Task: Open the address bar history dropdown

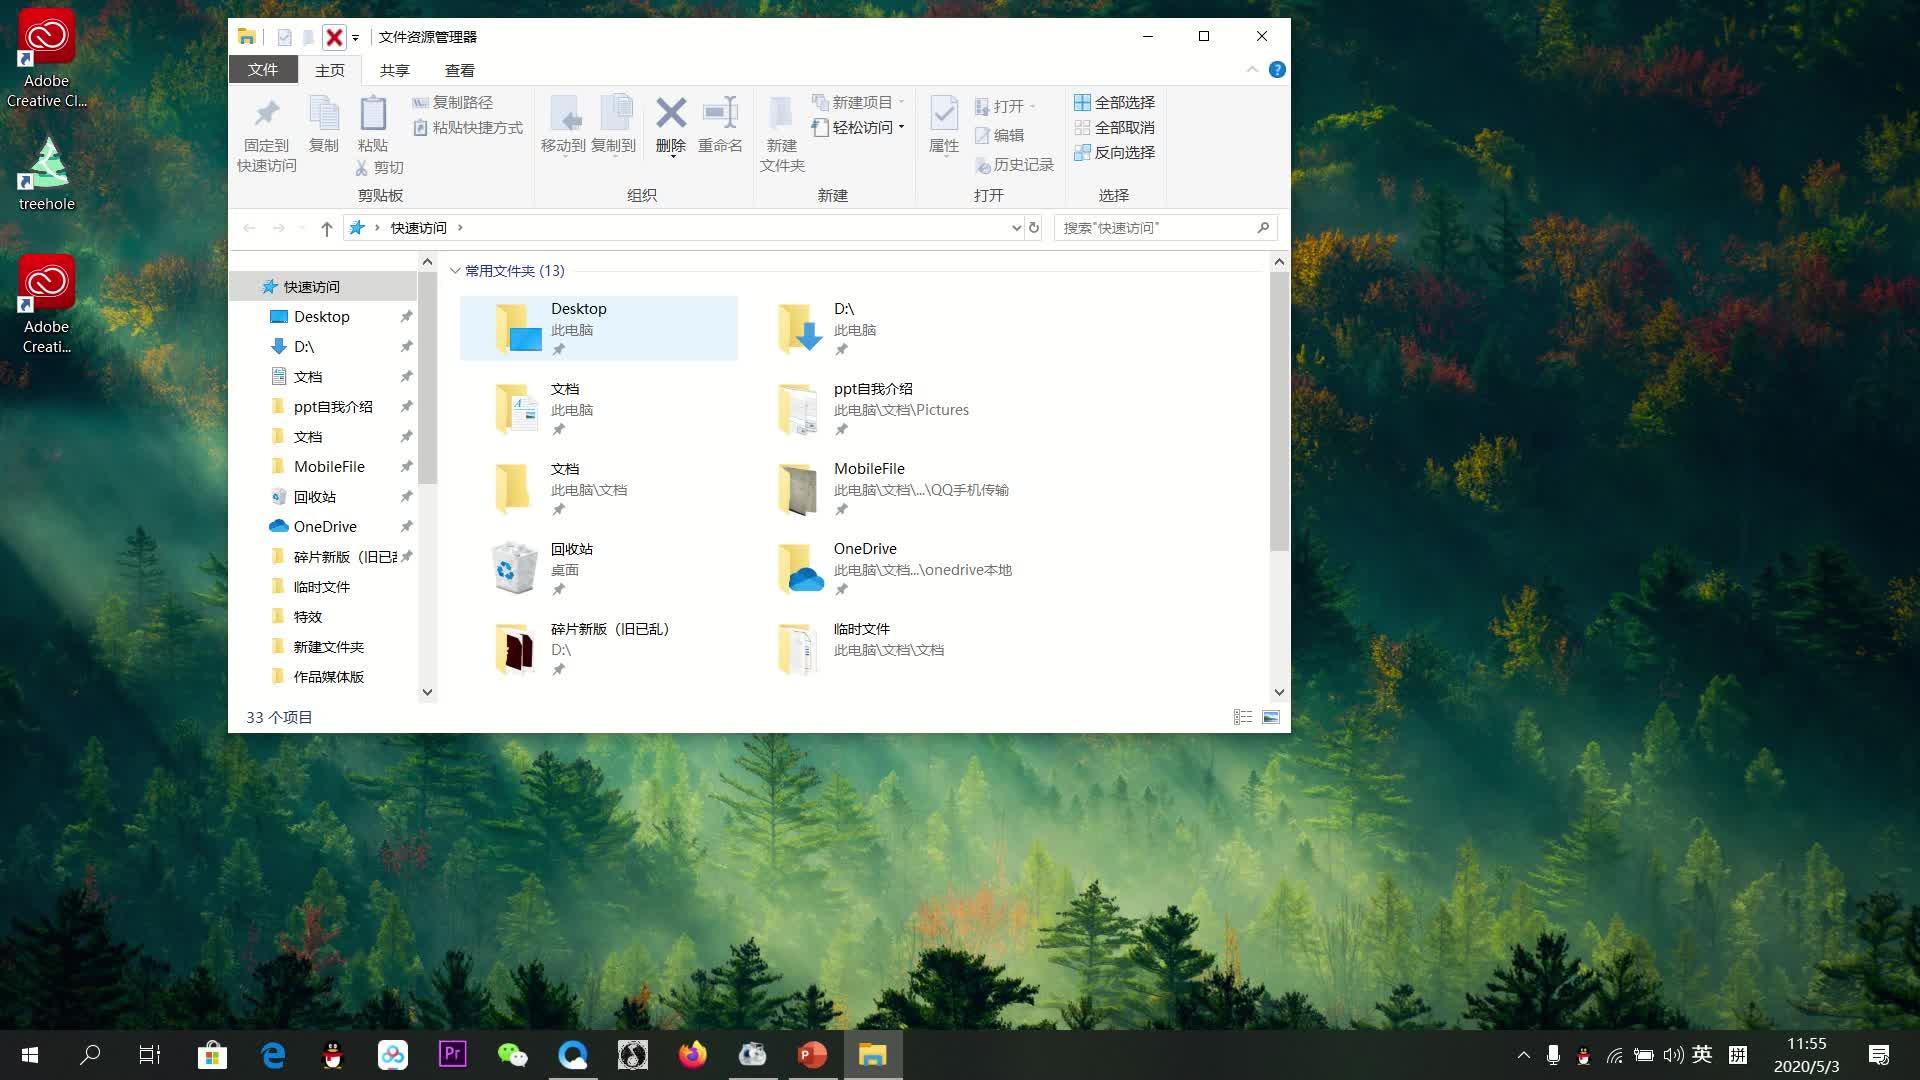Action: pyautogui.click(x=1016, y=228)
